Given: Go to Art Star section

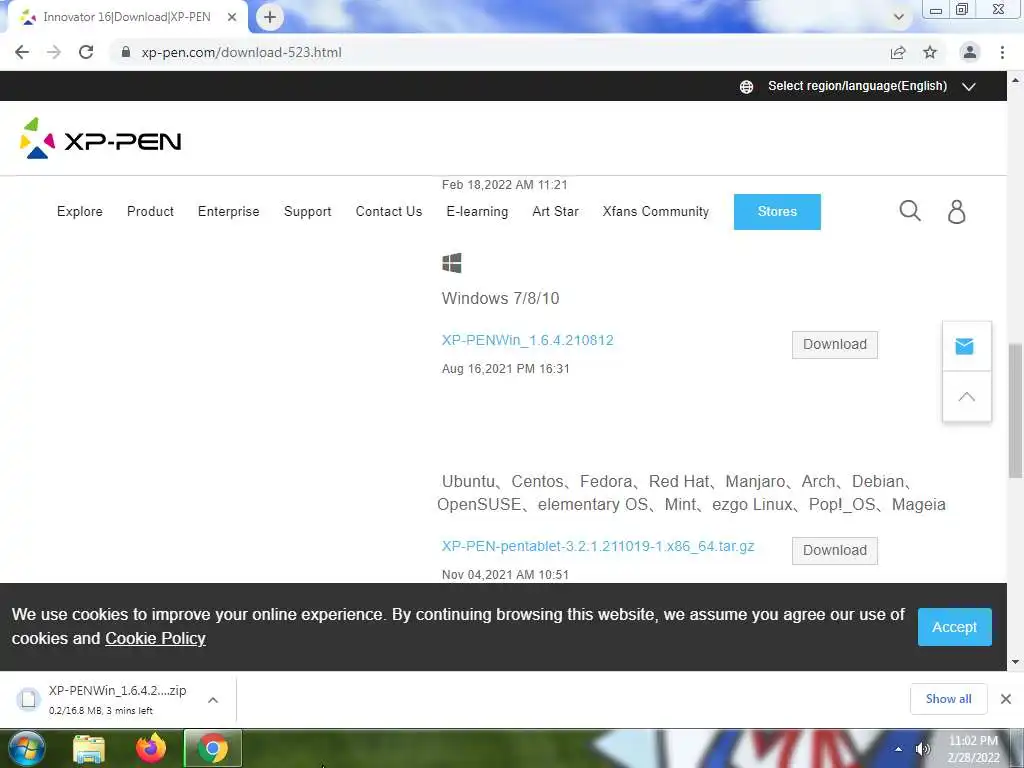Looking at the screenshot, I should pyautogui.click(x=555, y=212).
